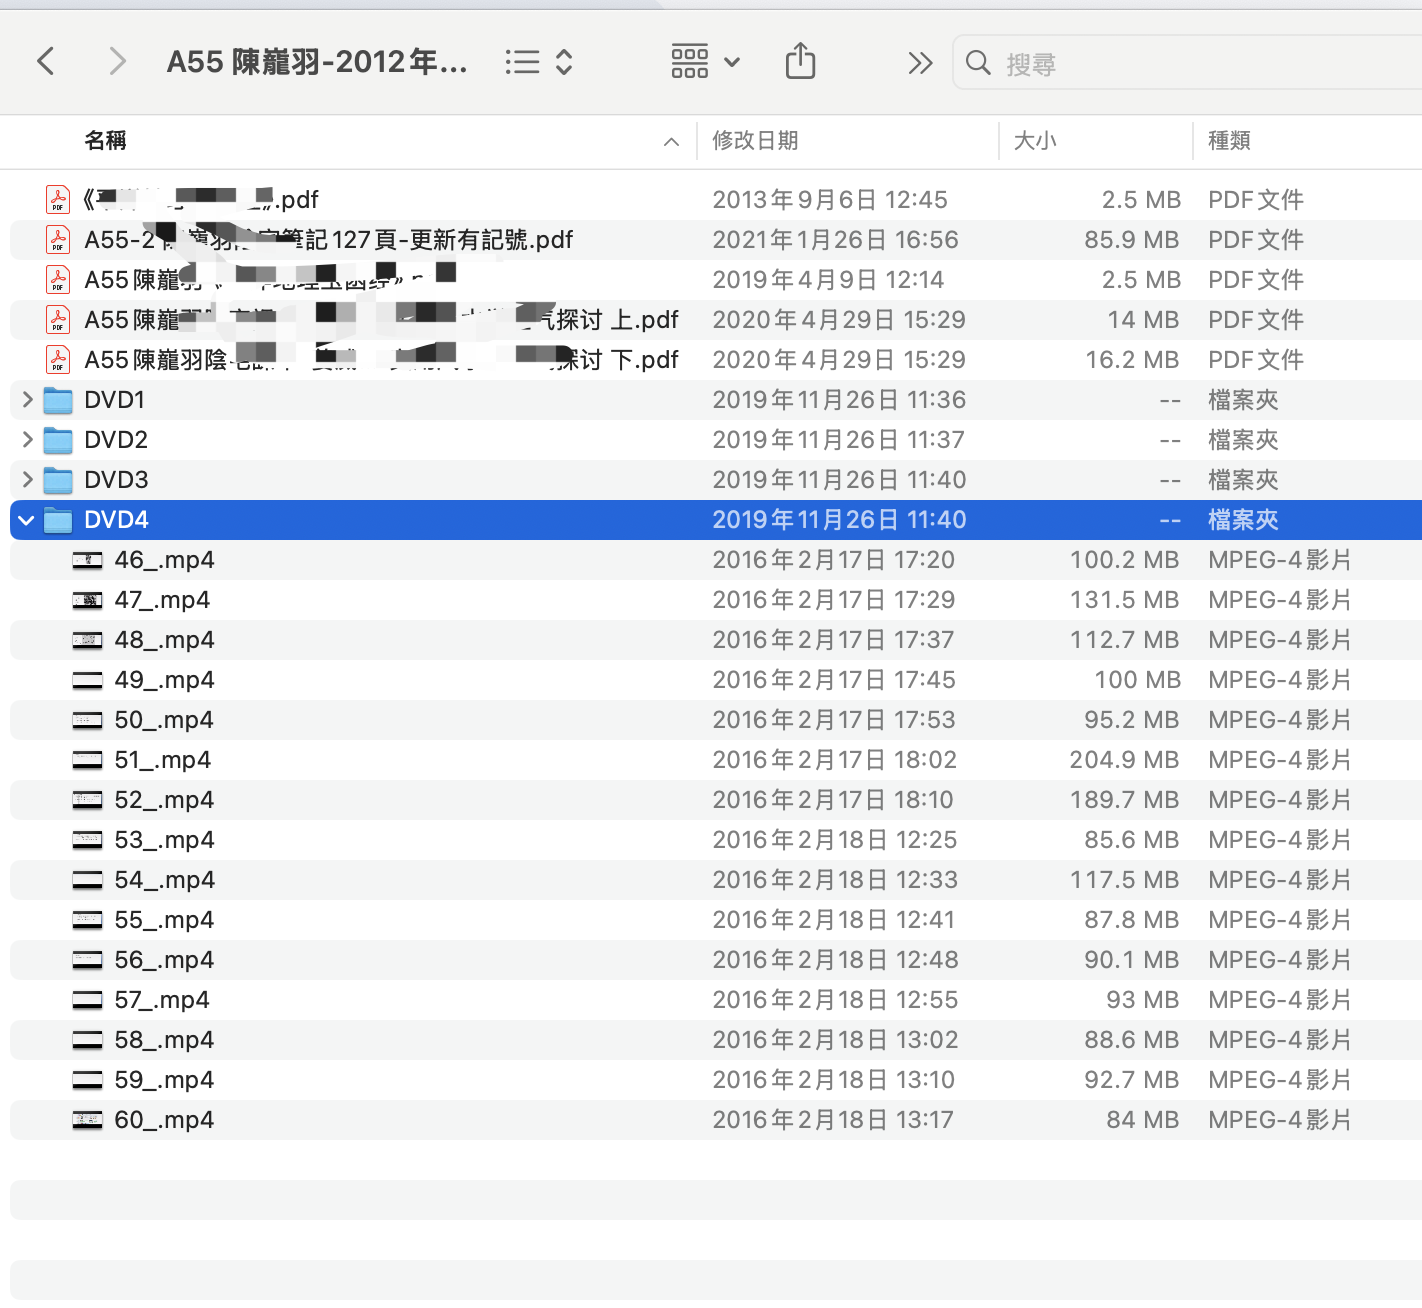1422x1308 pixels.
Task: Click the file name 60_.mp4
Action: pos(164,1120)
